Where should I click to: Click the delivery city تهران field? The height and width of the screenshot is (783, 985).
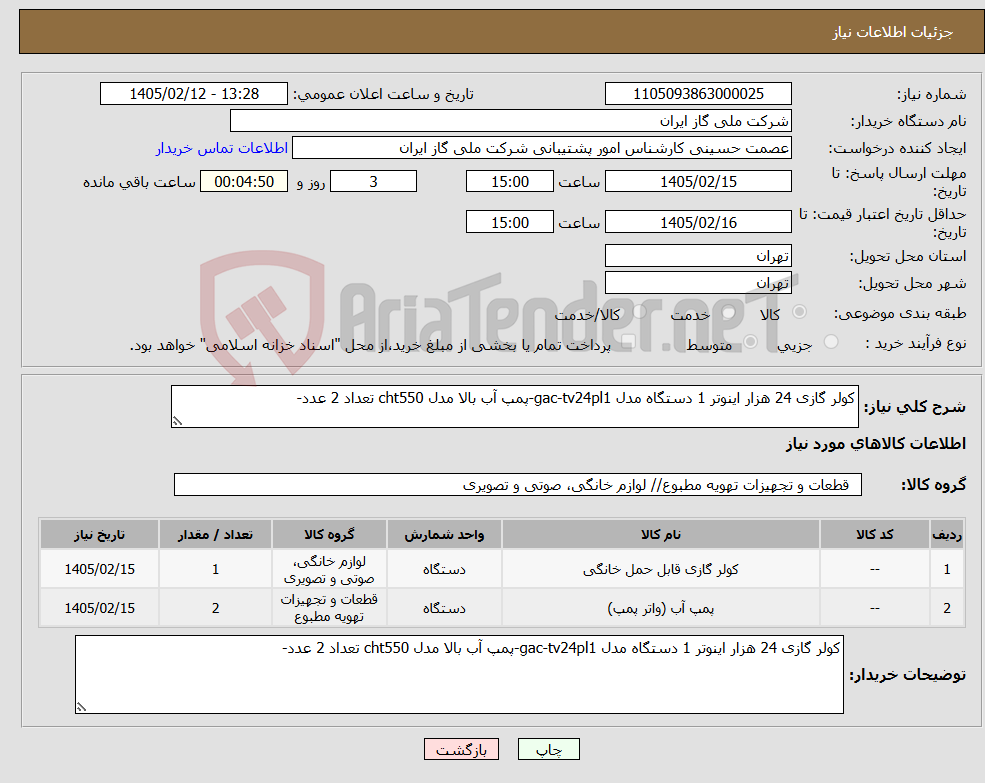pos(698,283)
